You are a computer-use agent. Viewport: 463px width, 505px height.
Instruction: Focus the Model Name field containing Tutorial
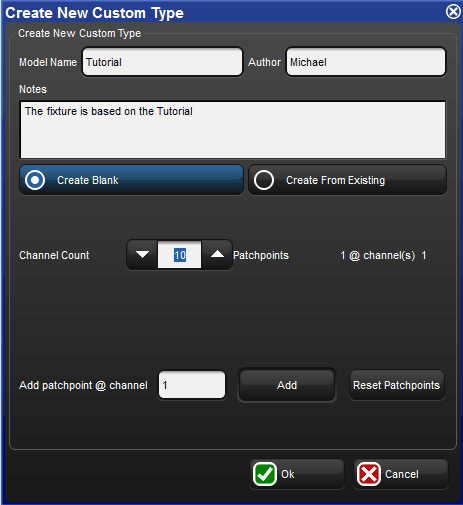click(162, 62)
